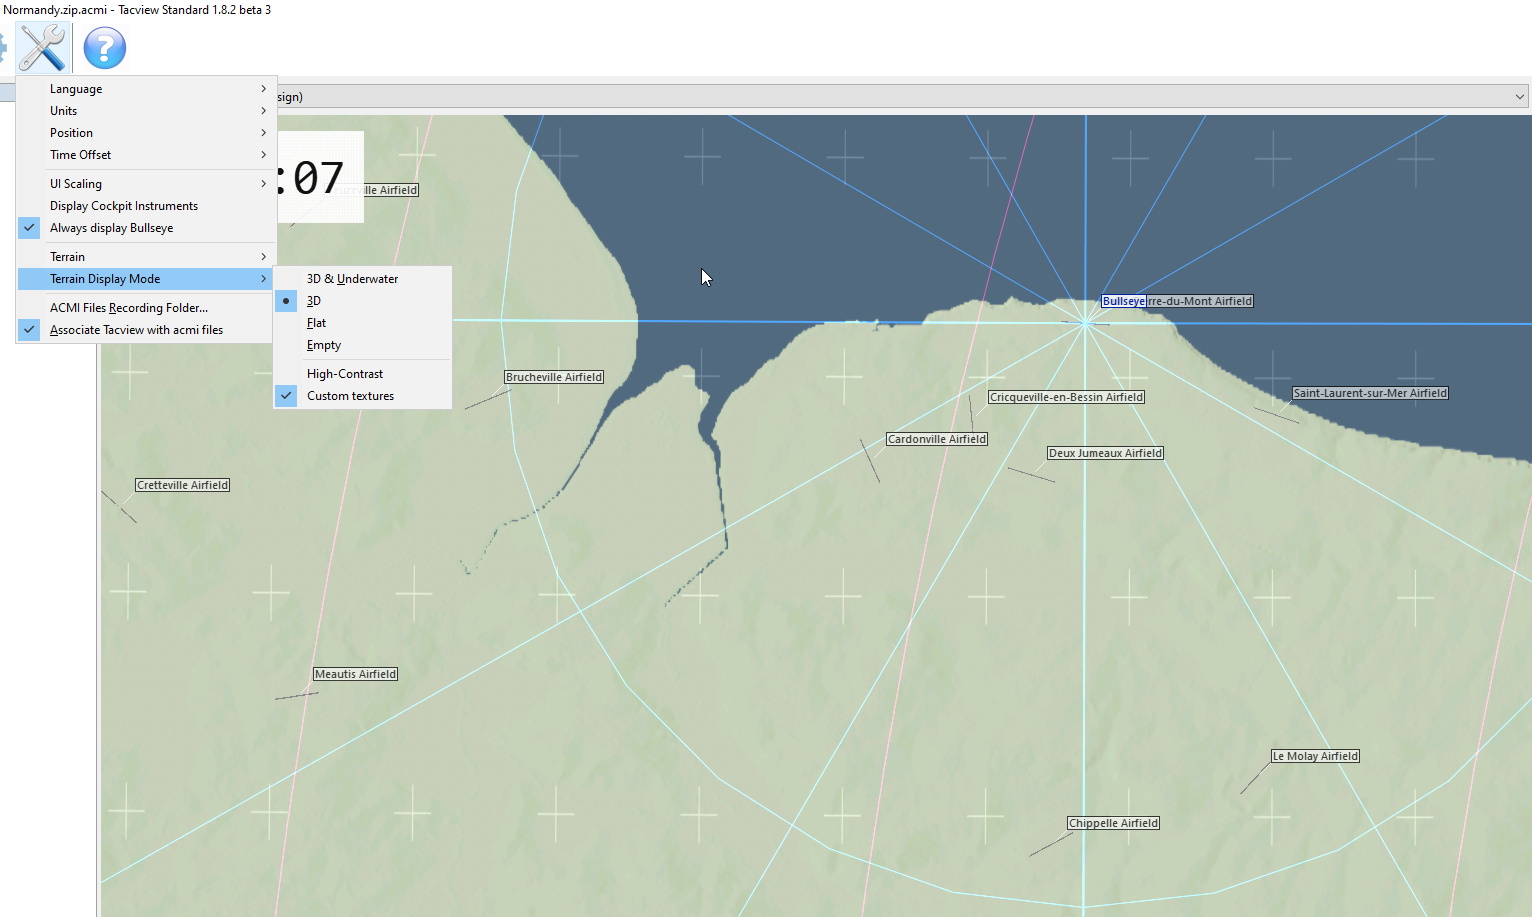Click the Bullseye label on map
Viewport: 1532px width, 917px height.
pos(1124,301)
